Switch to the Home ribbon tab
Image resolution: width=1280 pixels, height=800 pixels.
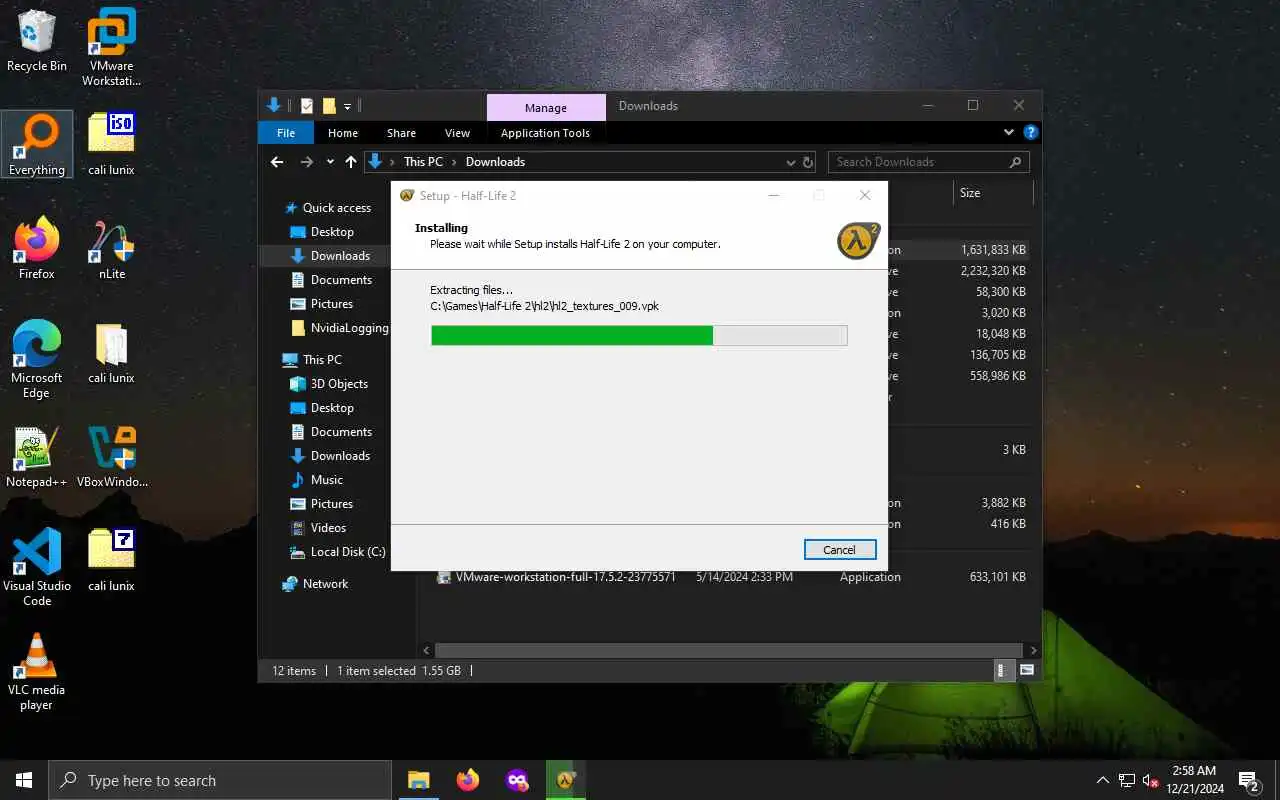[x=343, y=133]
